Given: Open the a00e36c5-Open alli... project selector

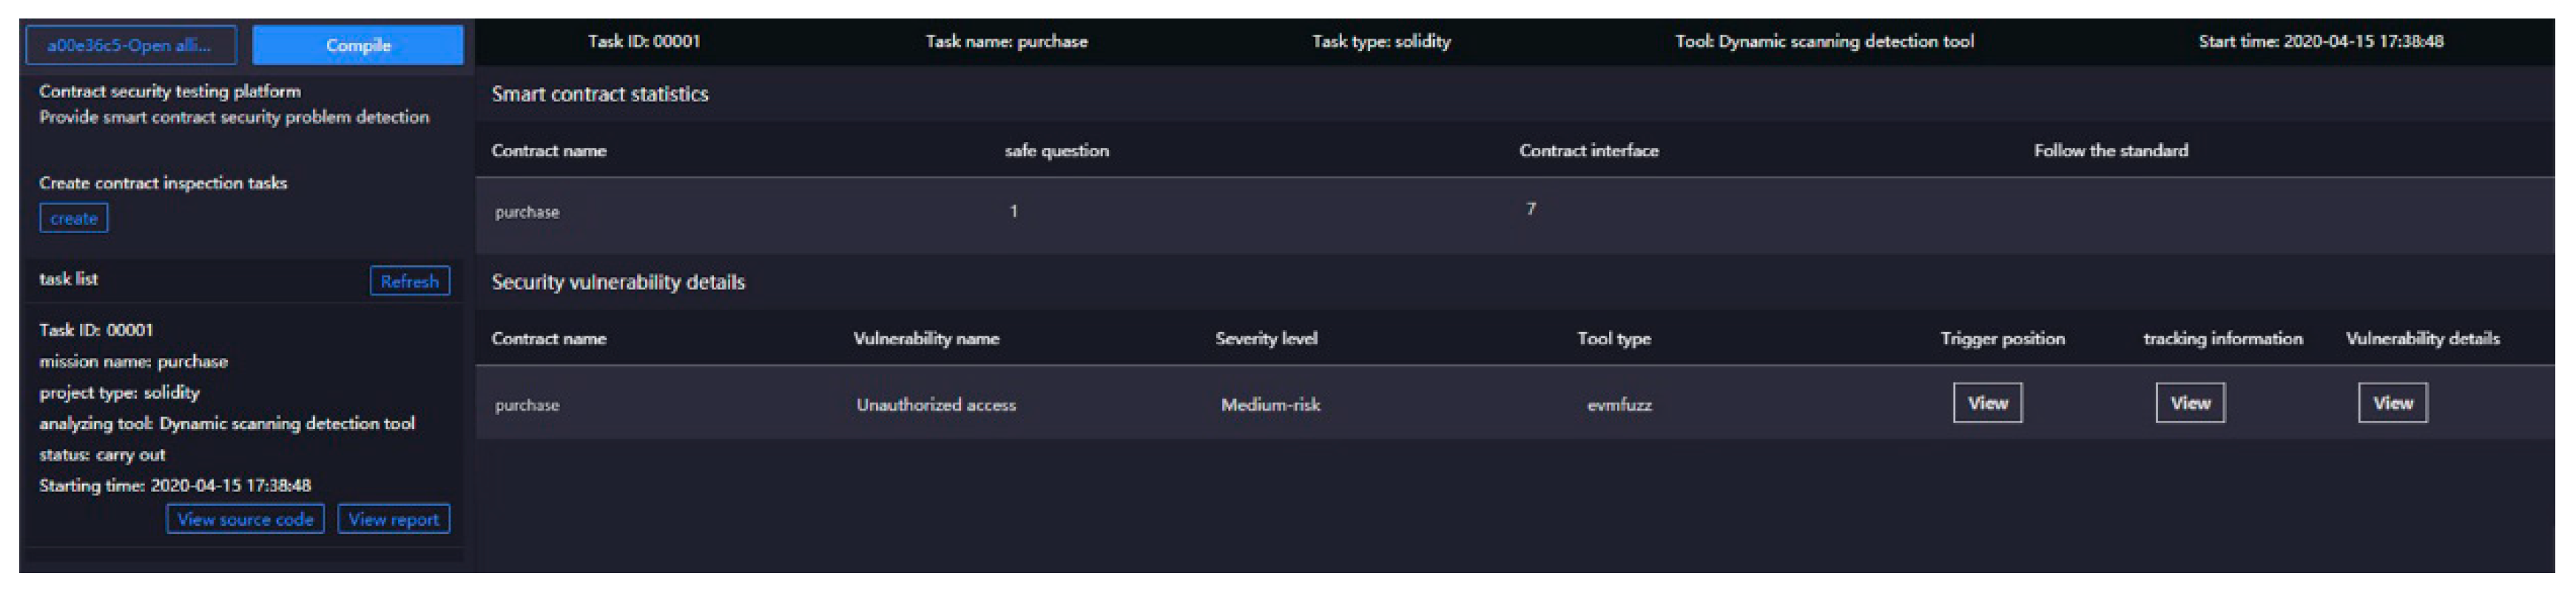Looking at the screenshot, I should [x=129, y=45].
